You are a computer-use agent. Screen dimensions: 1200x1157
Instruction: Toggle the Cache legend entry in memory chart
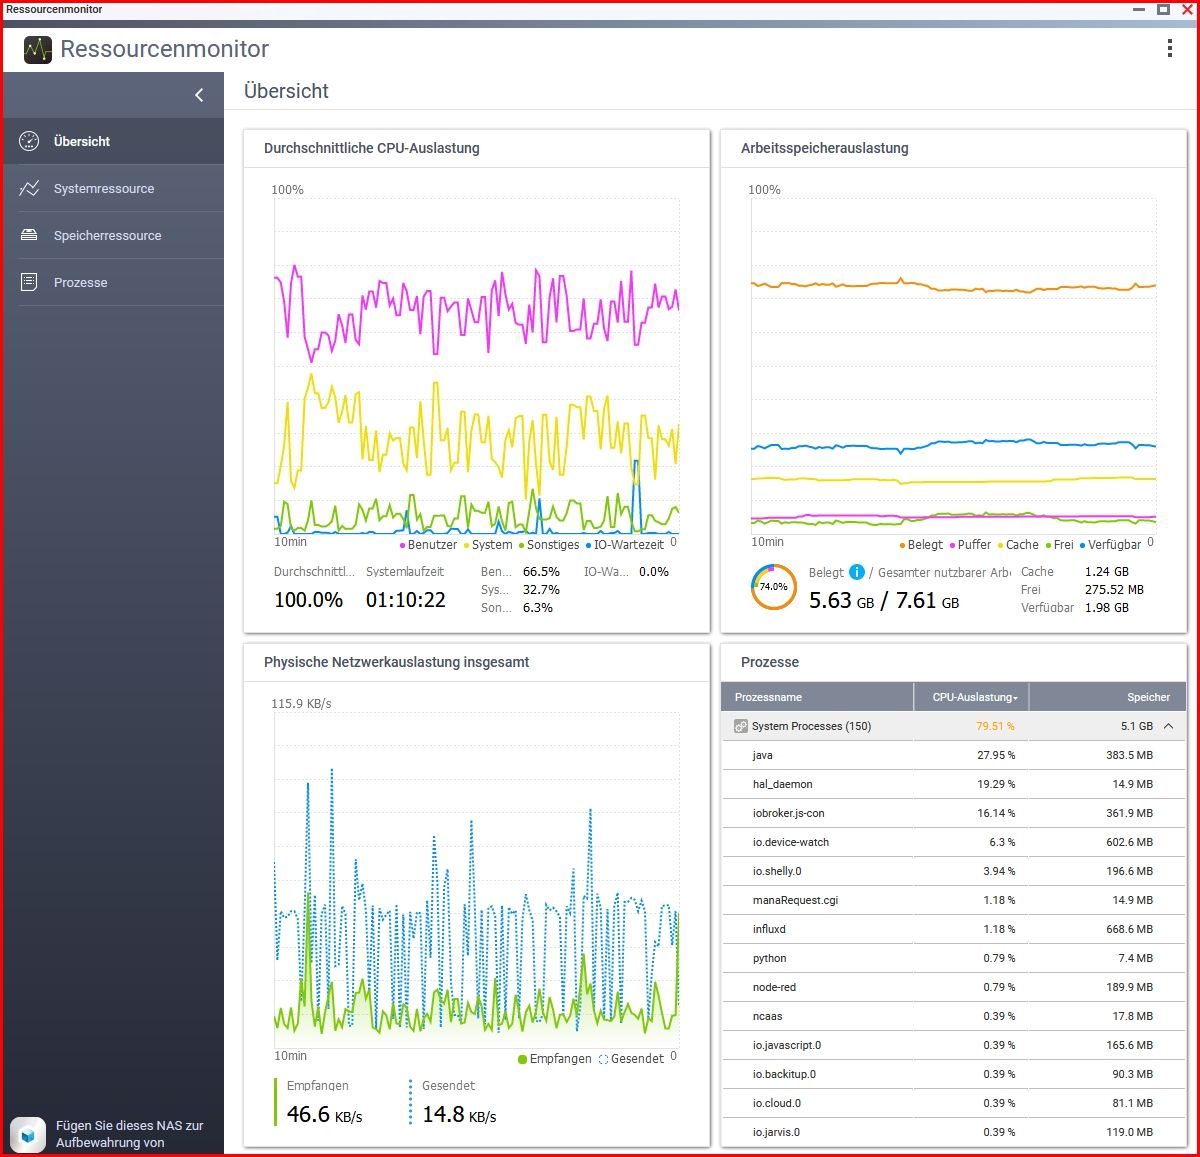point(1018,545)
